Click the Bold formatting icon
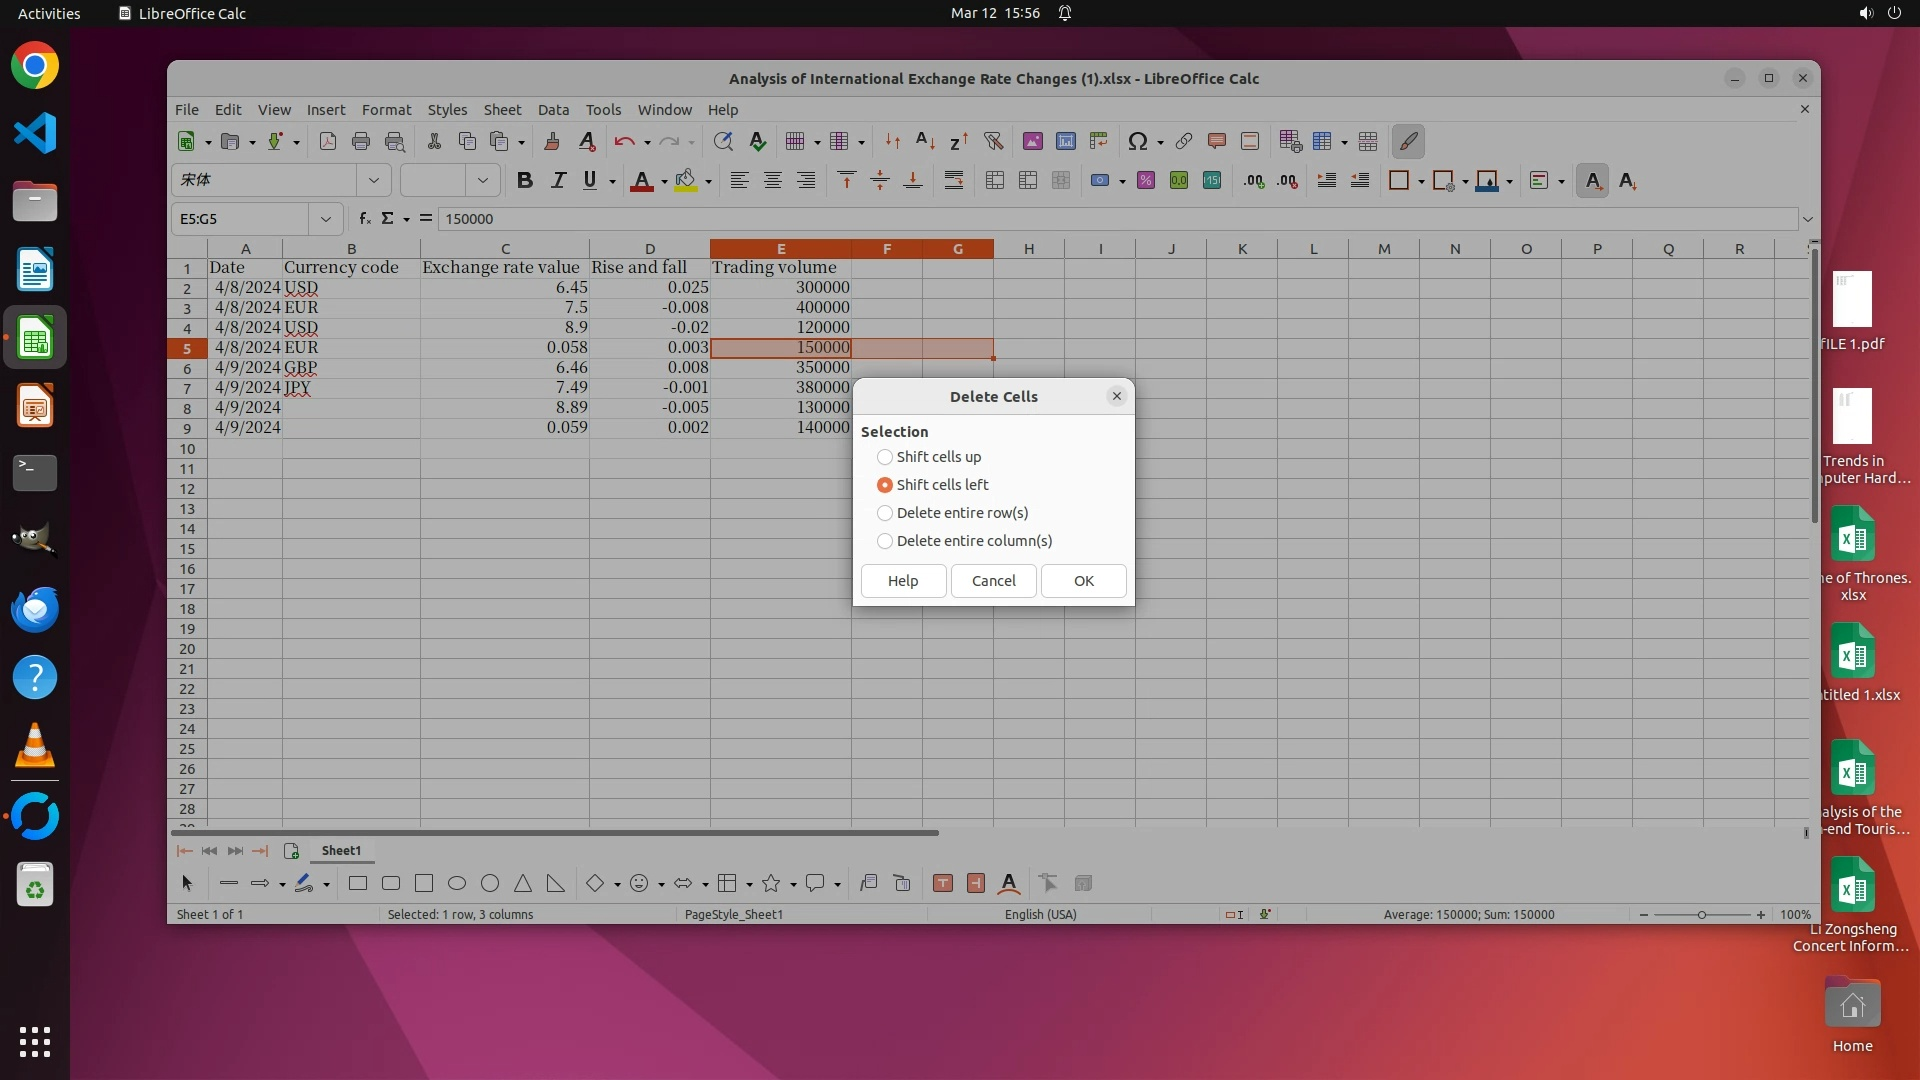This screenshot has width=1920, height=1080. click(524, 181)
